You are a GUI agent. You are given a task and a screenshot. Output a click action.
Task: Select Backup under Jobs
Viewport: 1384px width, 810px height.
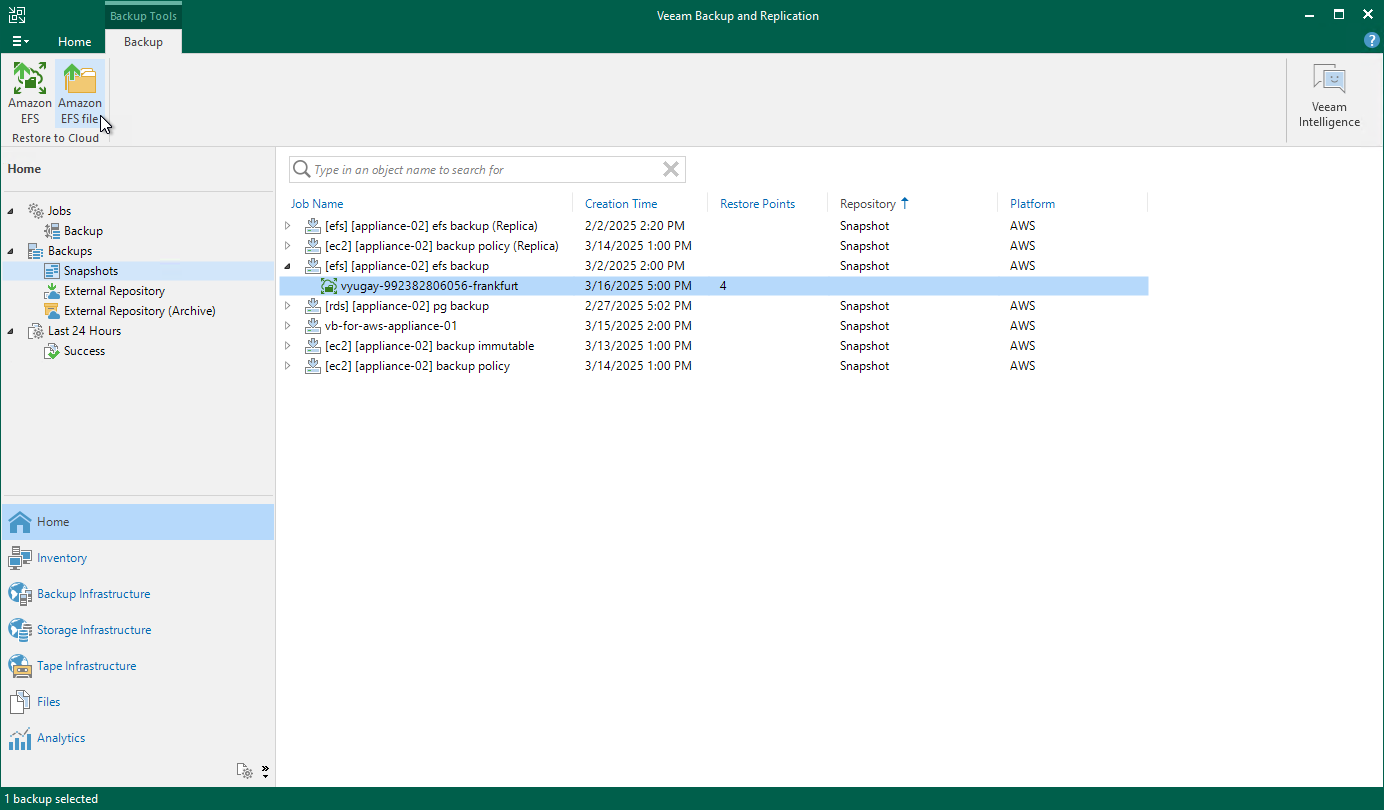coord(83,231)
